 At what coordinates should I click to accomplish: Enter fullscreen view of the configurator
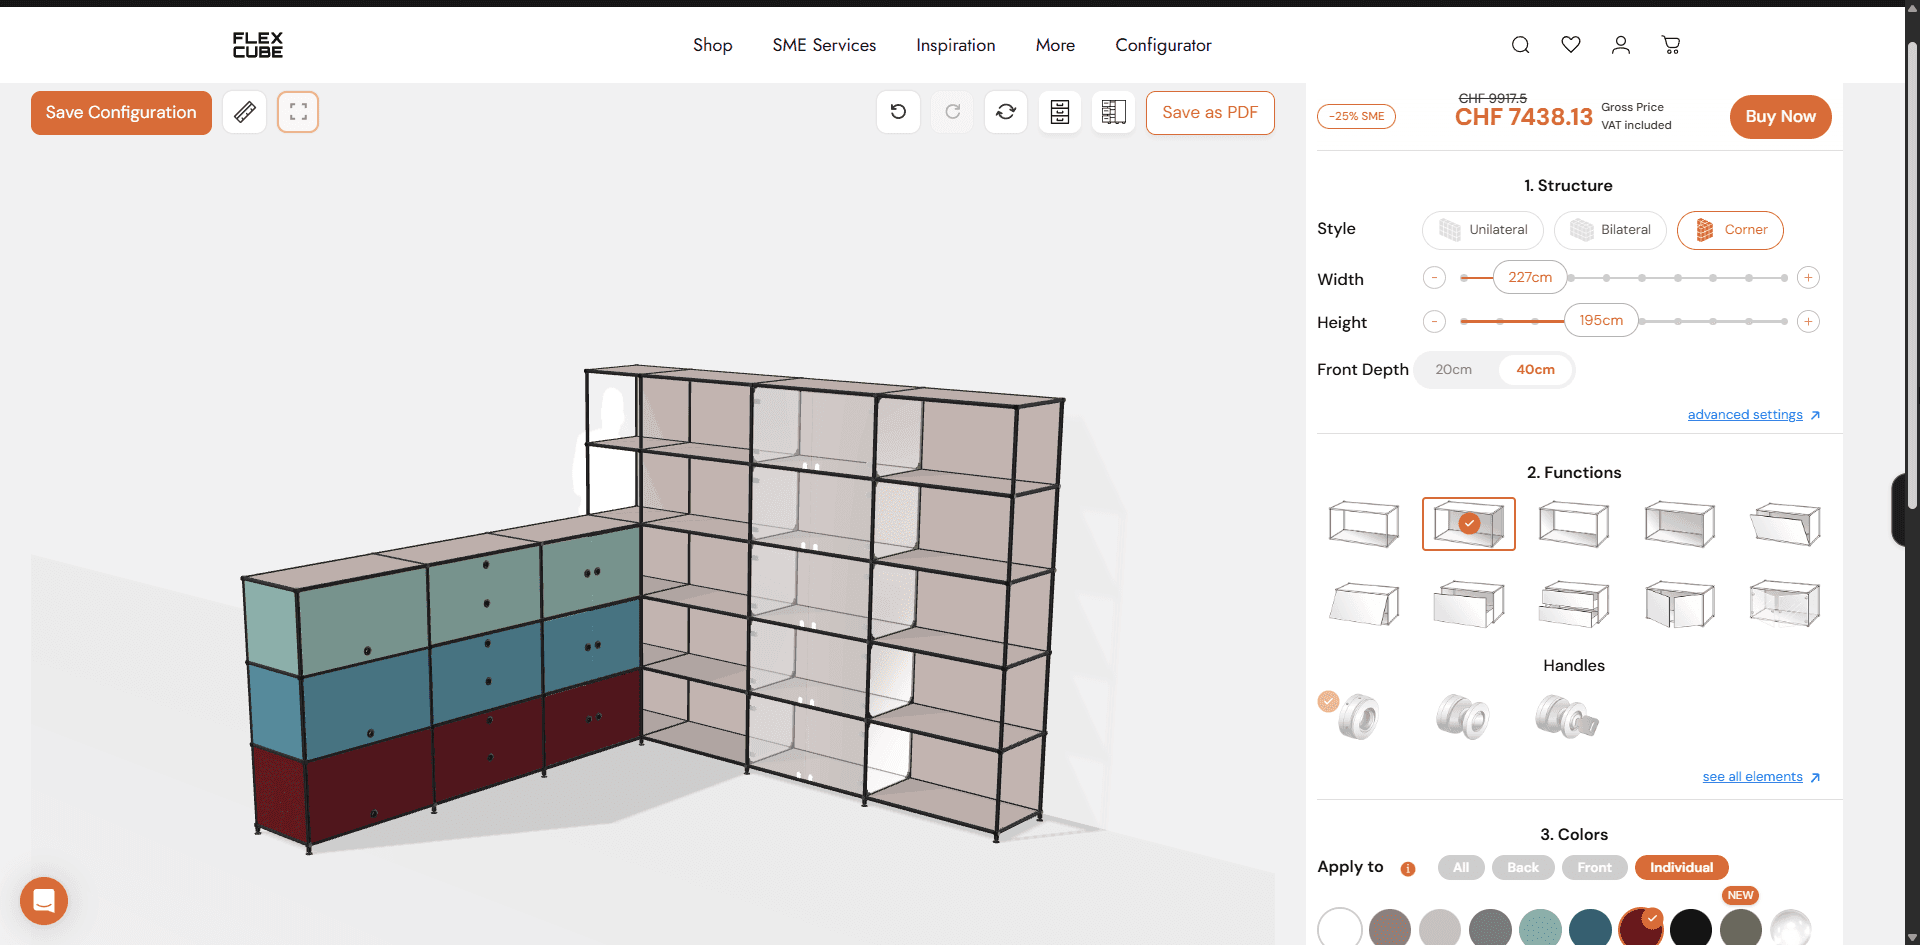tap(297, 111)
